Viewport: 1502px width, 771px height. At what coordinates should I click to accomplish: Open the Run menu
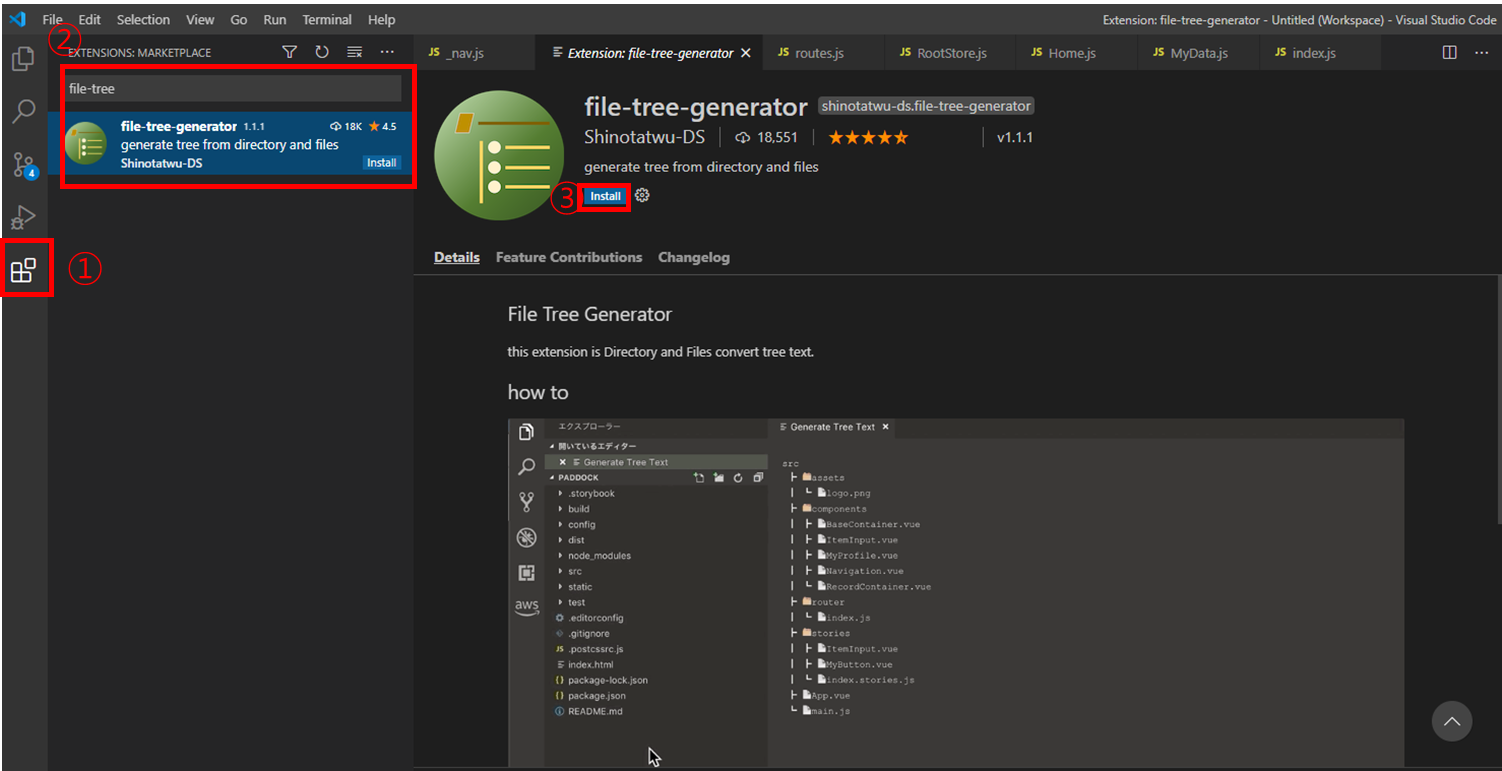pyautogui.click(x=274, y=19)
